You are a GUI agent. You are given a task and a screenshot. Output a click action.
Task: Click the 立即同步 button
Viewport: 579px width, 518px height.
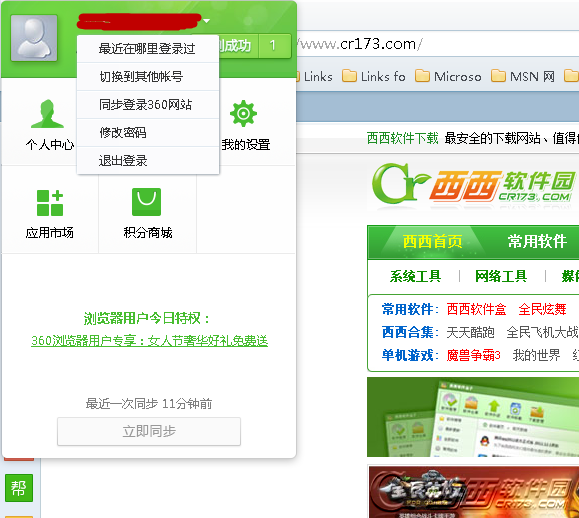pyautogui.click(x=149, y=431)
